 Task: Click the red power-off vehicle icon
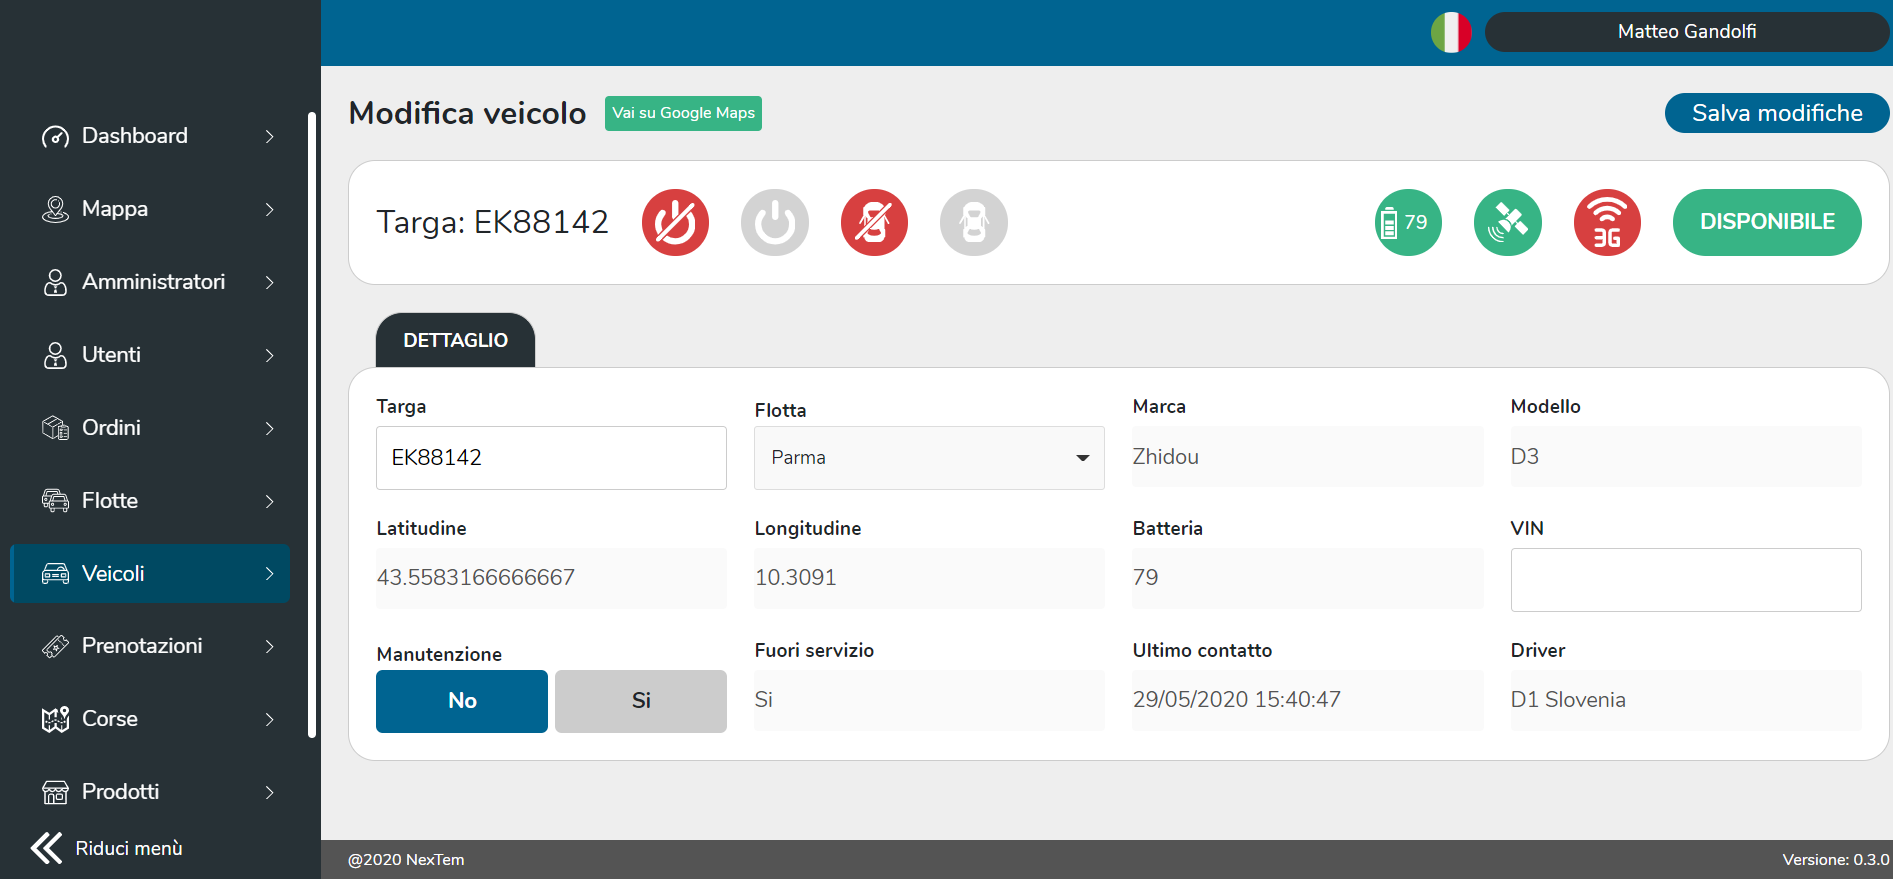tap(675, 222)
